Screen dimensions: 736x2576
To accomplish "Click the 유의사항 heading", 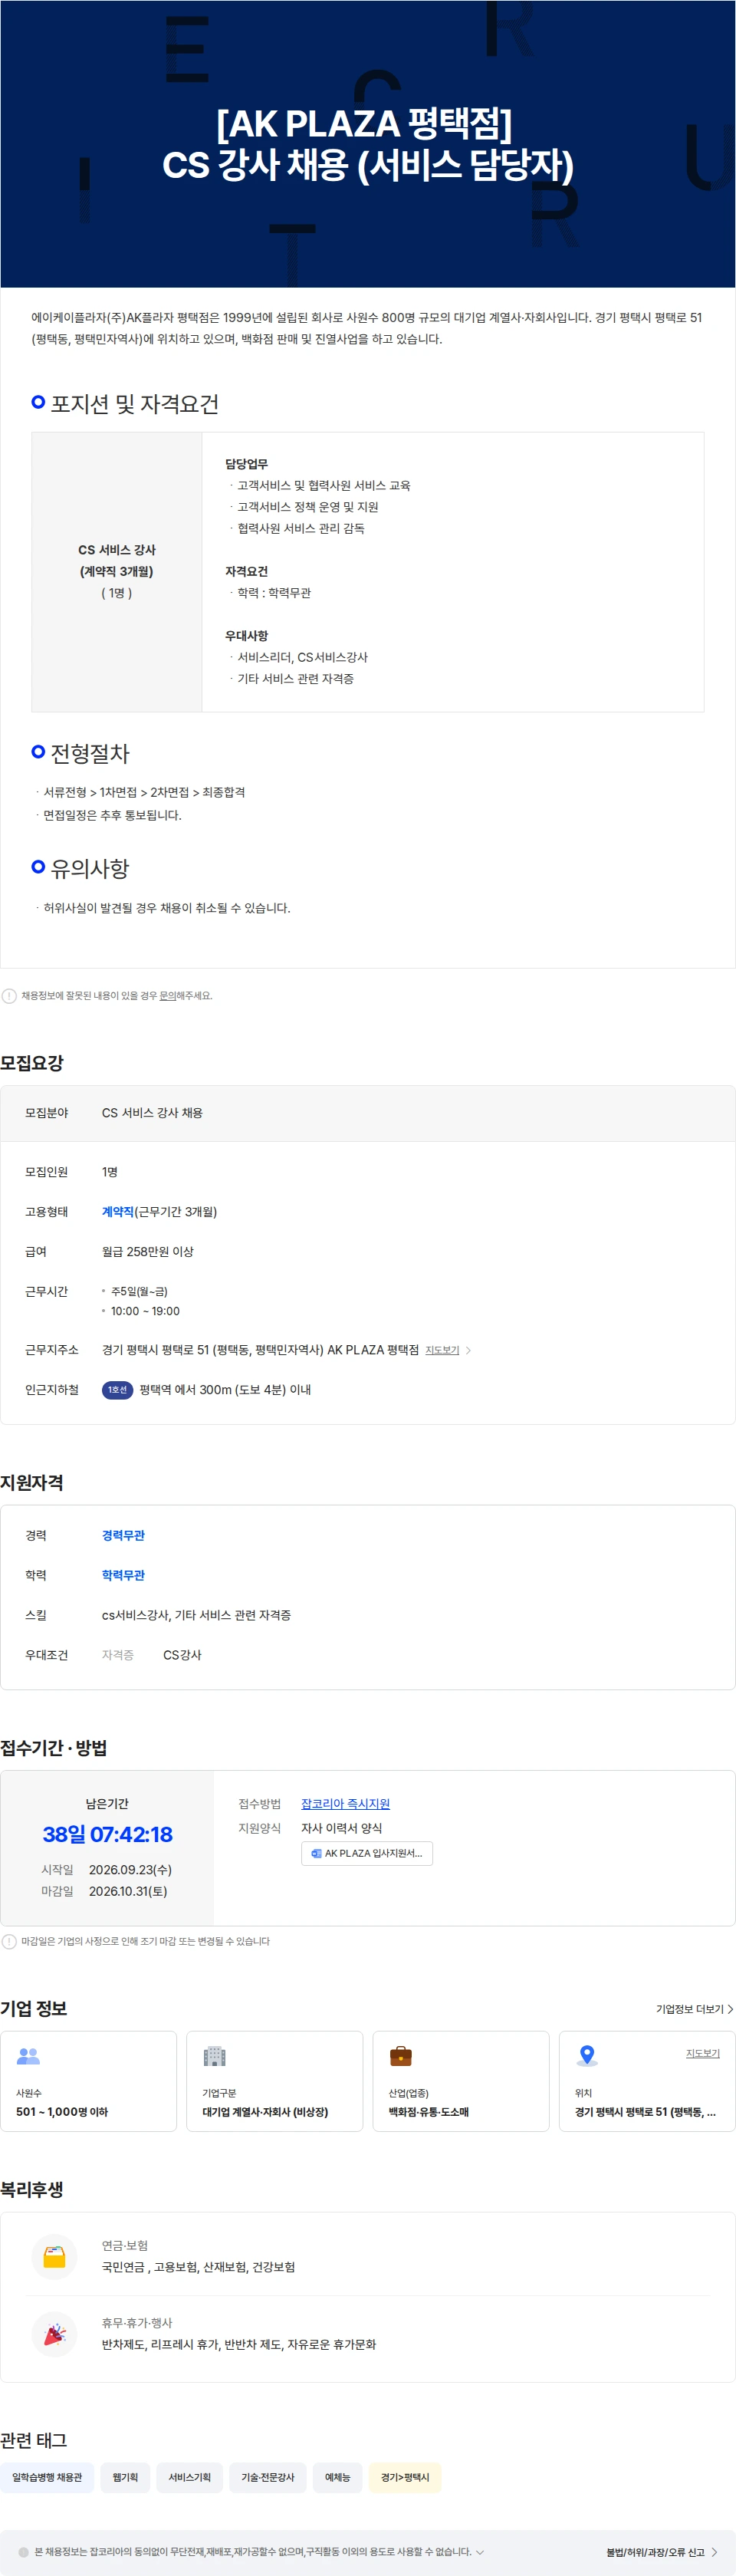I will point(90,868).
